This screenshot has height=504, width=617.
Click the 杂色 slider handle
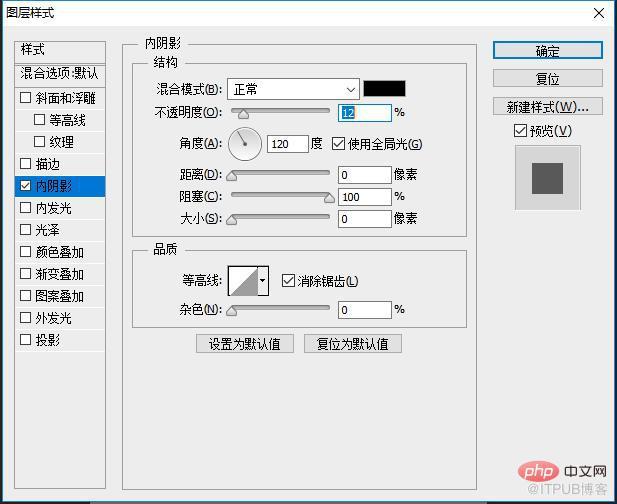tap(232, 311)
